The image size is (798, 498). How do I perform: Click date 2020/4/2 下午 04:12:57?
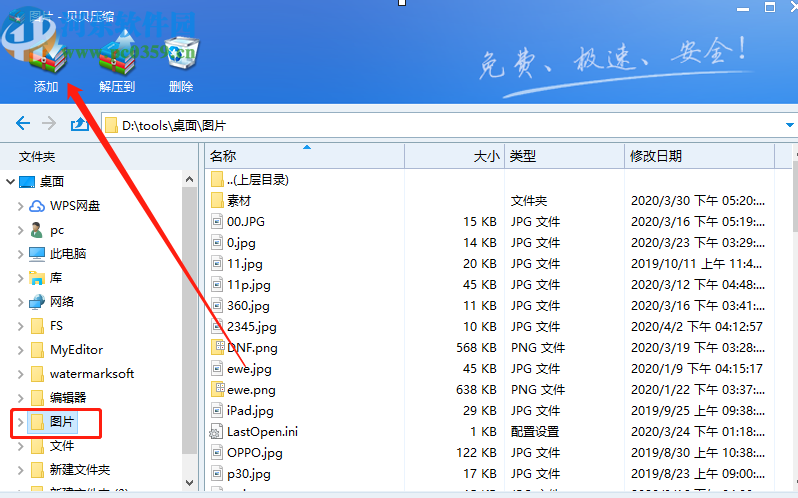pyautogui.click(x=697, y=327)
